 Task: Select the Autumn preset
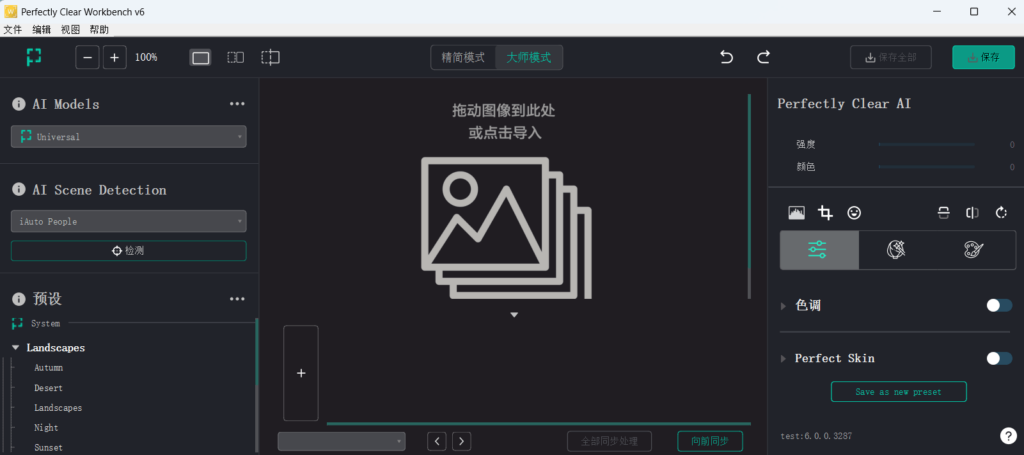pyautogui.click(x=49, y=368)
